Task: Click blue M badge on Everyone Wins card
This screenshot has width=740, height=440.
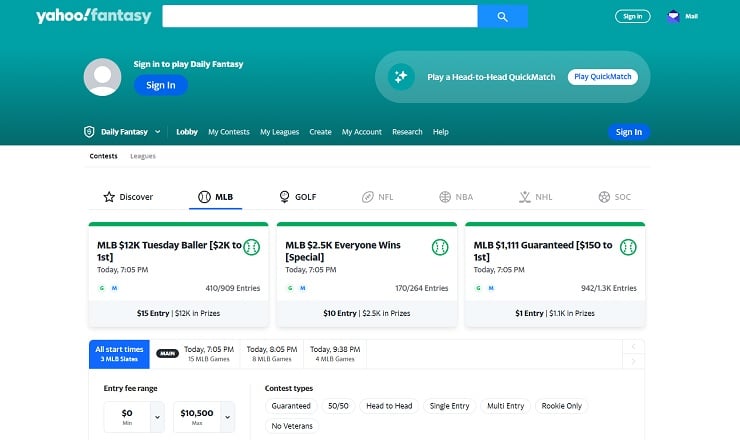Action: click(x=303, y=288)
